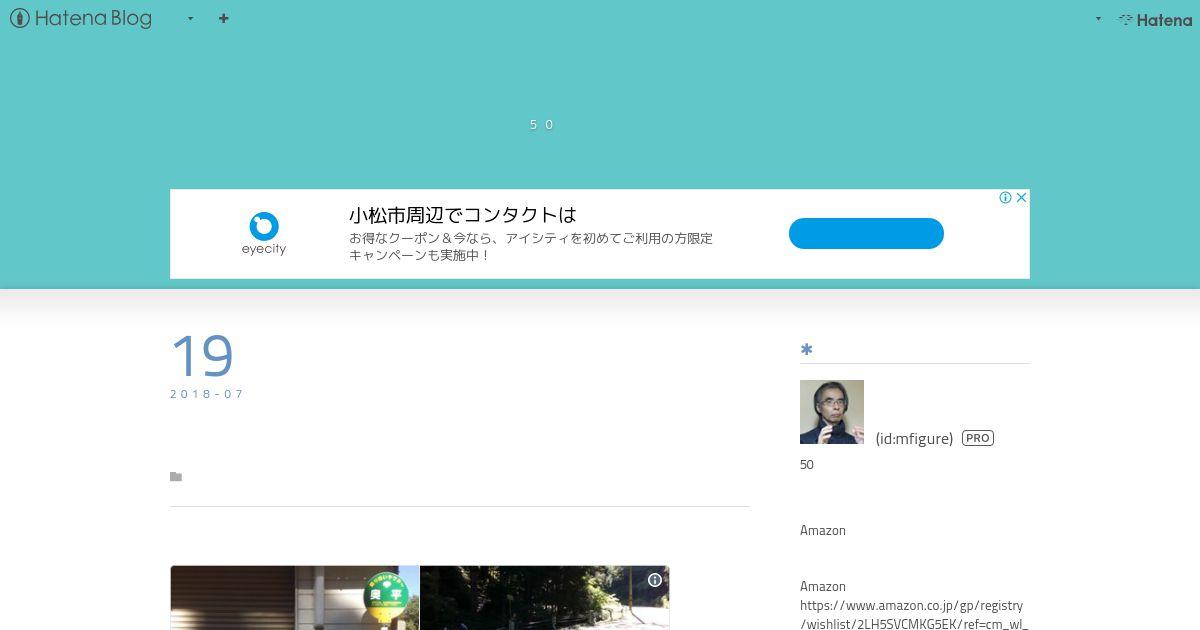Image resolution: width=1200 pixels, height=630 pixels.
Task: Expand the dropdown arrow beside Hatena logo
Action: click(1098, 19)
